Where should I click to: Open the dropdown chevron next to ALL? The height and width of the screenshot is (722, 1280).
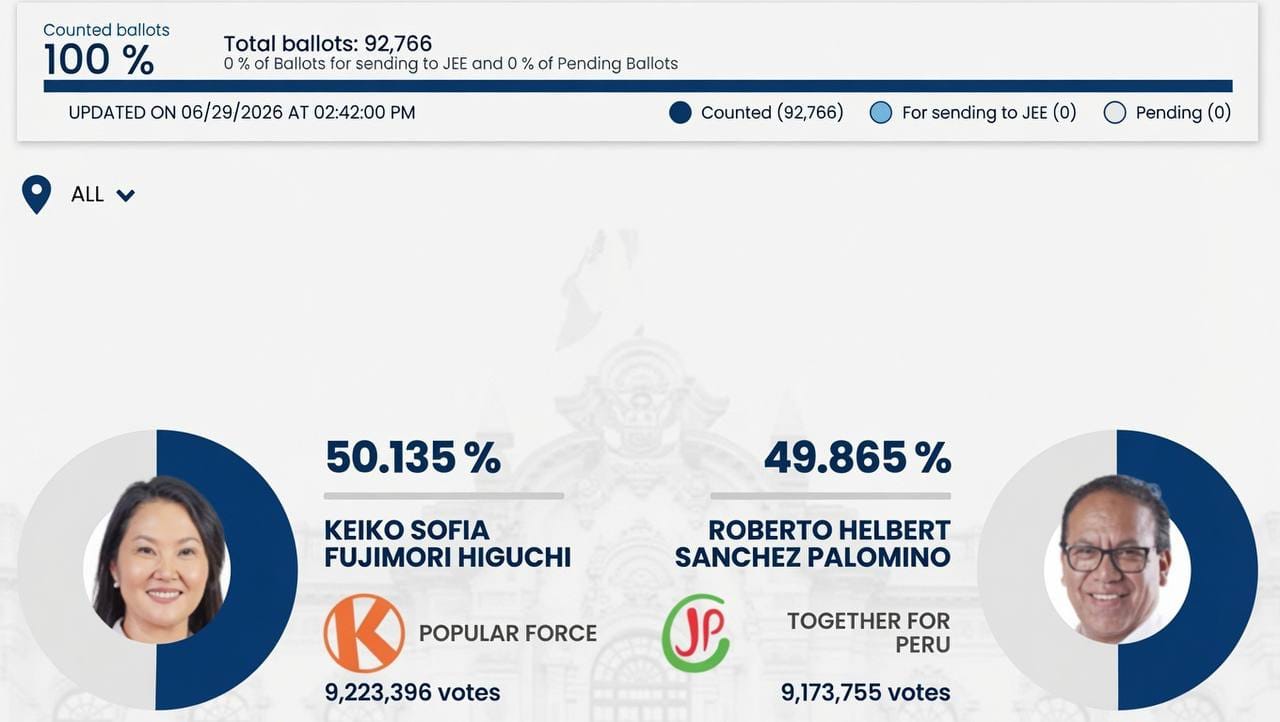coord(125,196)
